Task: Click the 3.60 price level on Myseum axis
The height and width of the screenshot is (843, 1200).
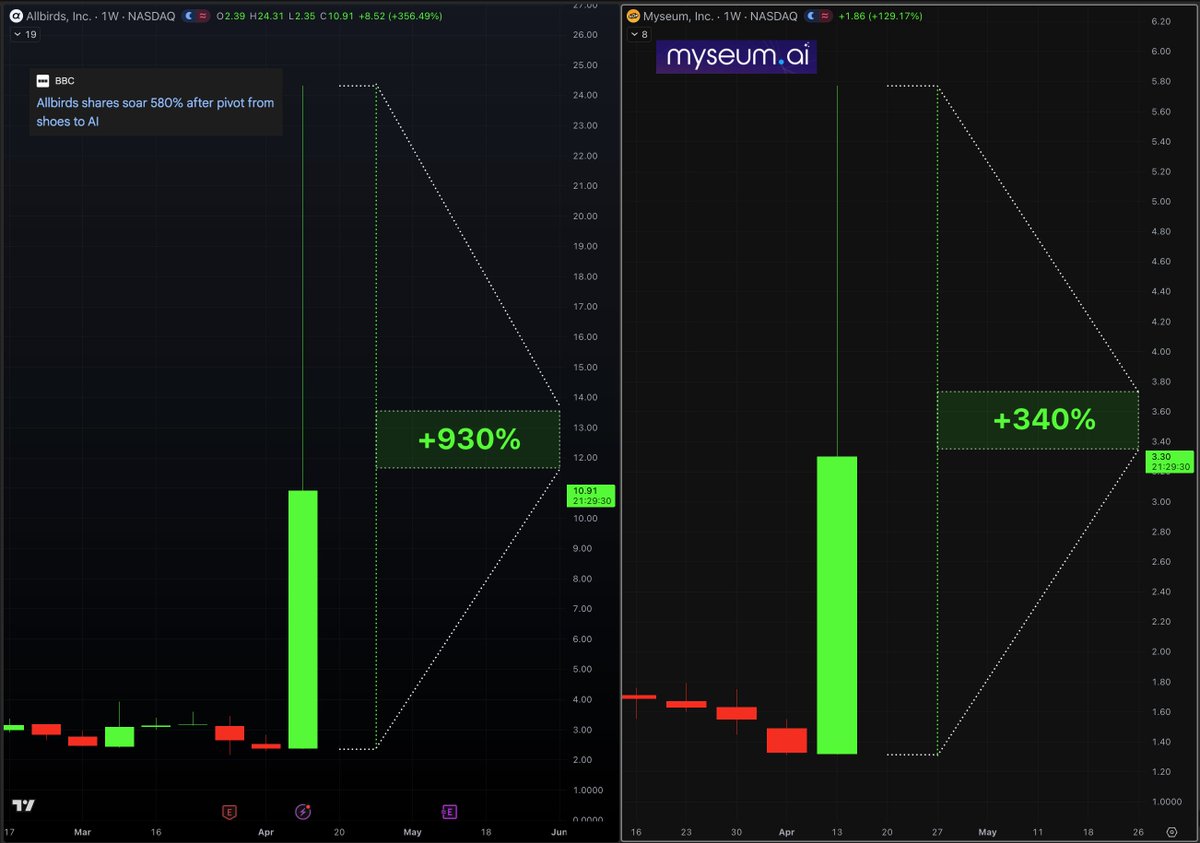Action: [x=1161, y=412]
